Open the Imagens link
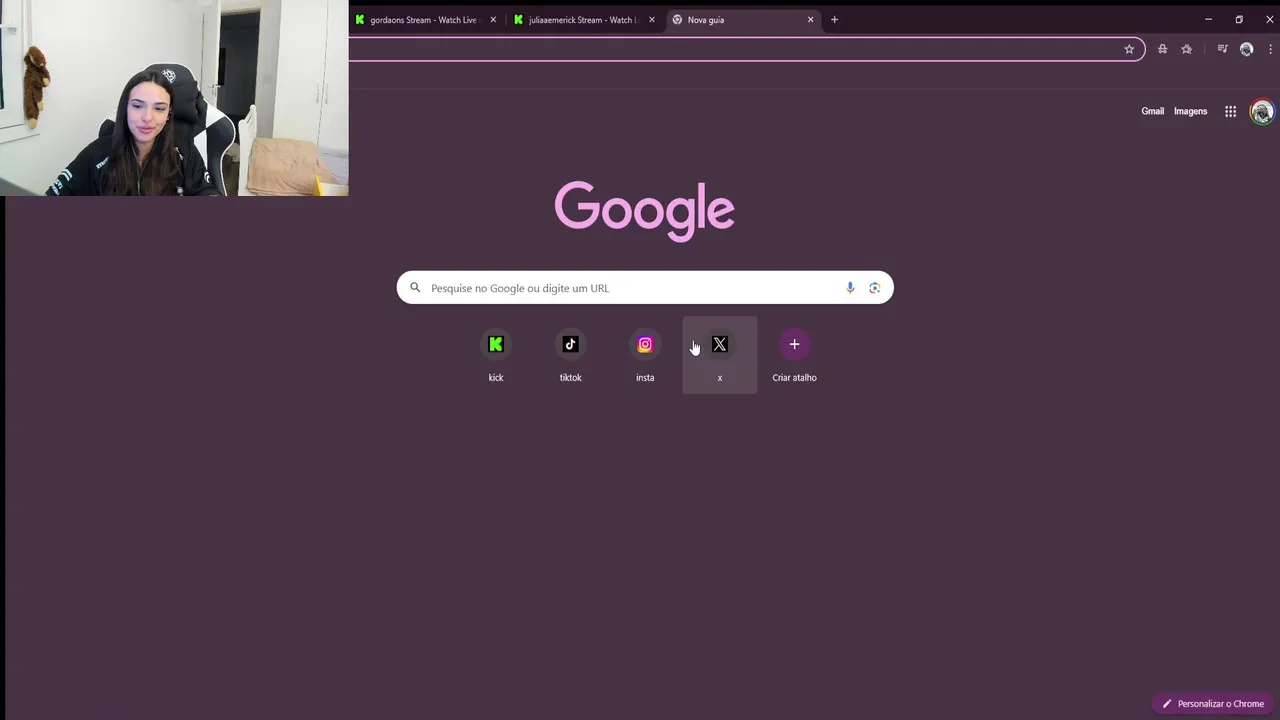Screen dimensions: 1280x720 pos(1190,111)
